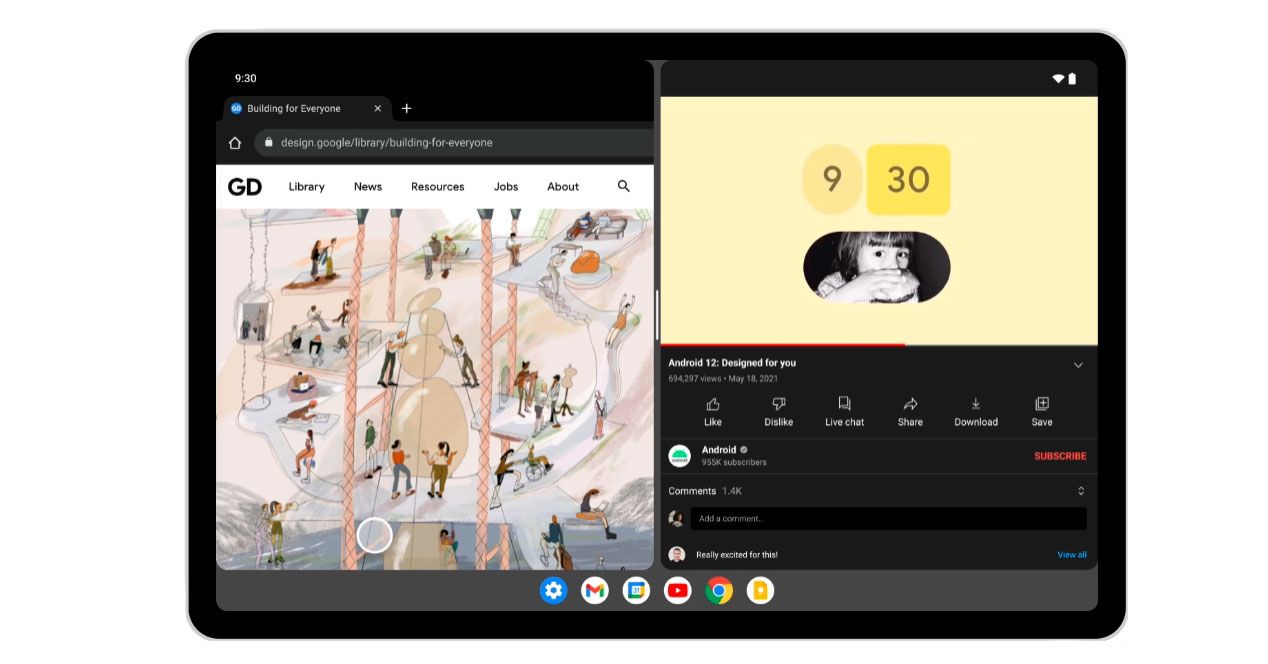Viewport: 1268px width, 664px height.
Task: Open Google Keep from the taskbar
Action: [x=761, y=591]
